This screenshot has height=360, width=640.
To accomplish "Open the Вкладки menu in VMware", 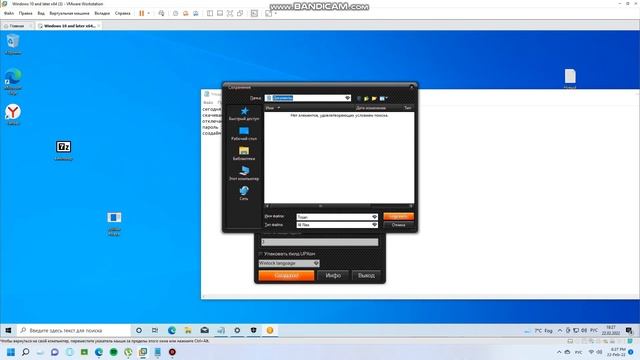I will [x=102, y=13].
